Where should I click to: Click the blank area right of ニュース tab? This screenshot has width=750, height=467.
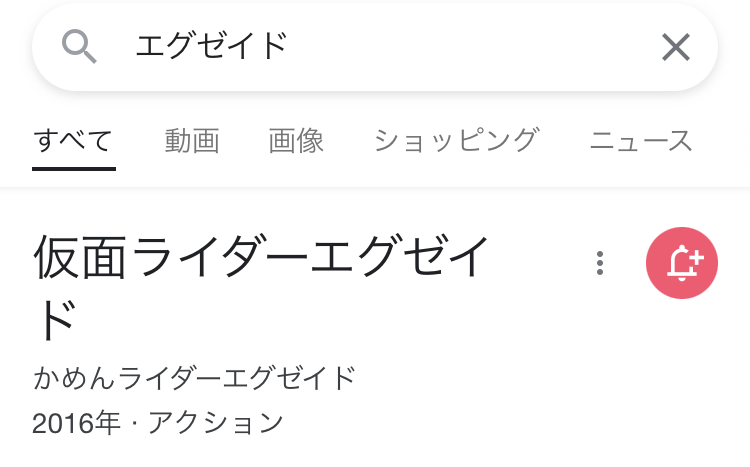coord(722,141)
